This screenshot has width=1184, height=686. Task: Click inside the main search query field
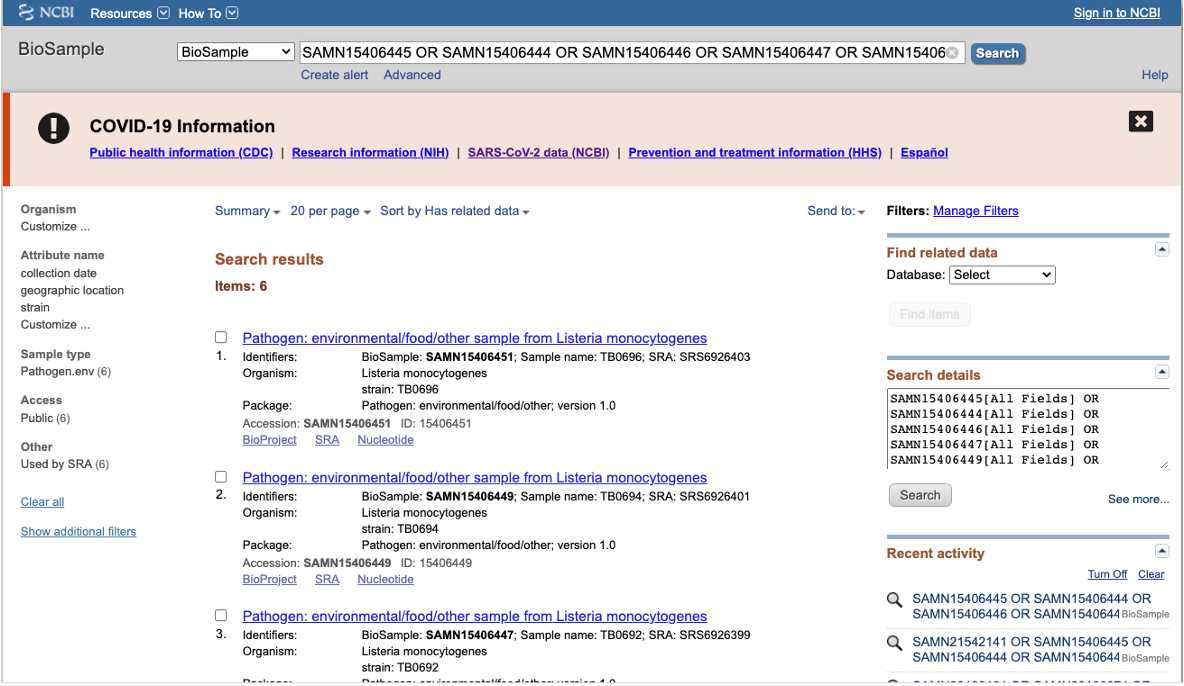click(x=620, y=53)
